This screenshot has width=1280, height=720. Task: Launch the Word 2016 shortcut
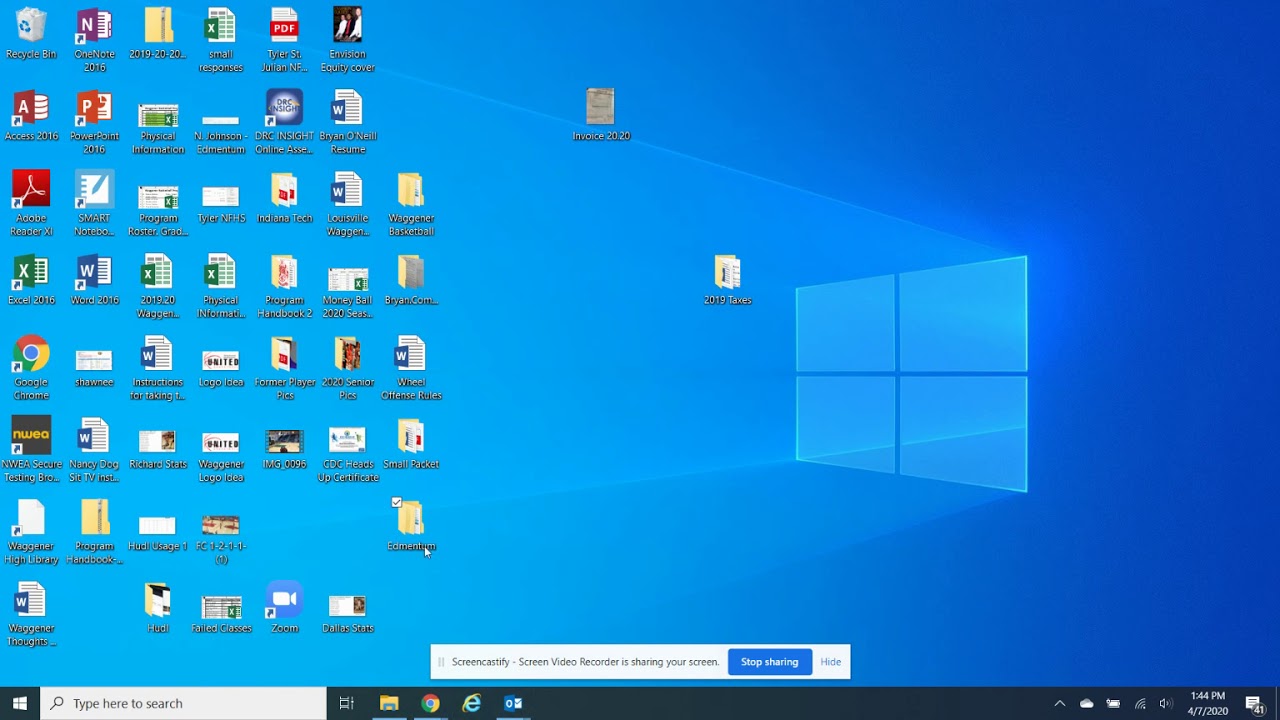tap(94, 280)
